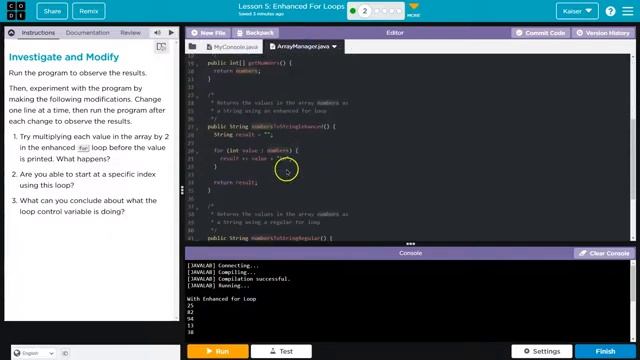Toggle the file browser folder icon
Screen dimensions: 640x360
point(193,47)
